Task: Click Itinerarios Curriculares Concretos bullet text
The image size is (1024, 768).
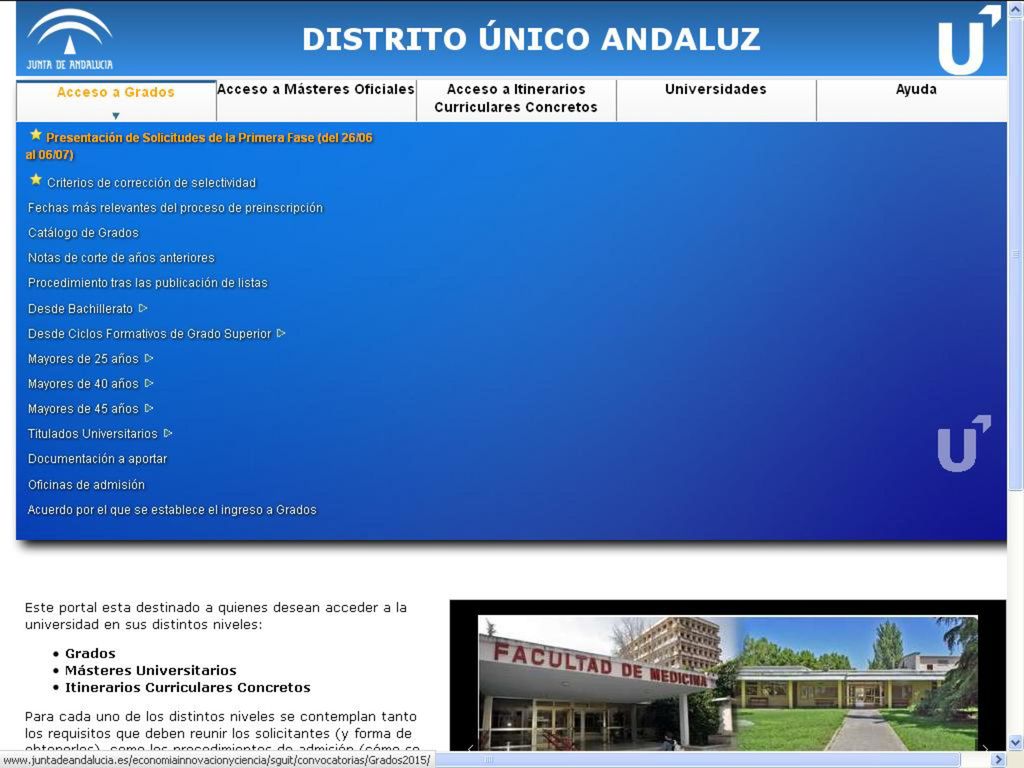Action: [187, 687]
